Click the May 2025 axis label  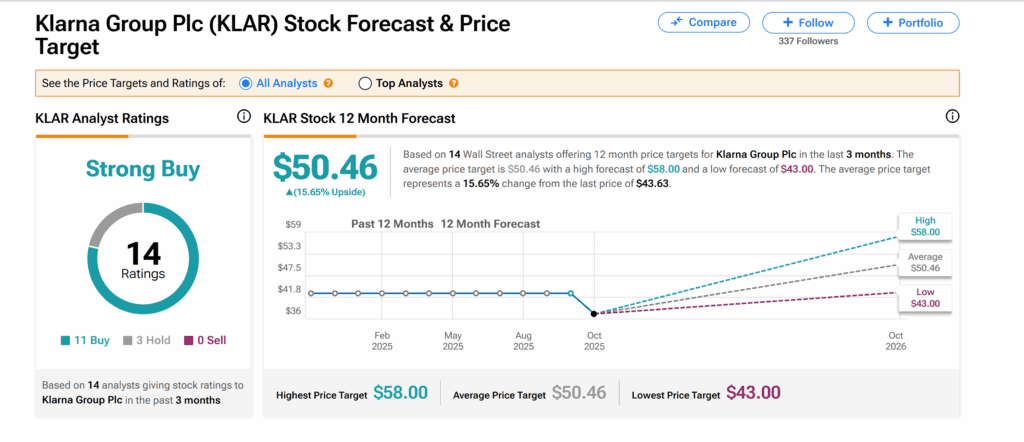pyautogui.click(x=453, y=341)
